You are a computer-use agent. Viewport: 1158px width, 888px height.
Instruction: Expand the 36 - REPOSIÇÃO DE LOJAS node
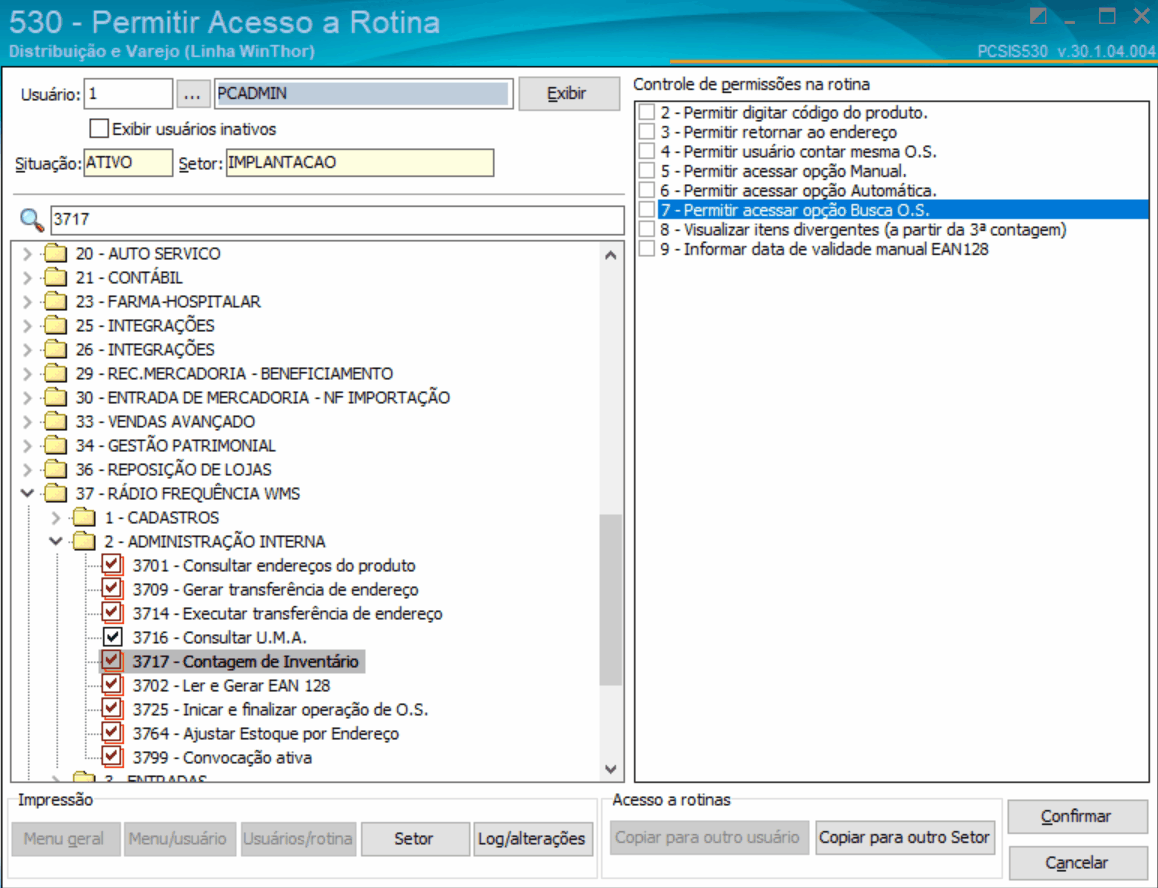[x=27, y=470]
